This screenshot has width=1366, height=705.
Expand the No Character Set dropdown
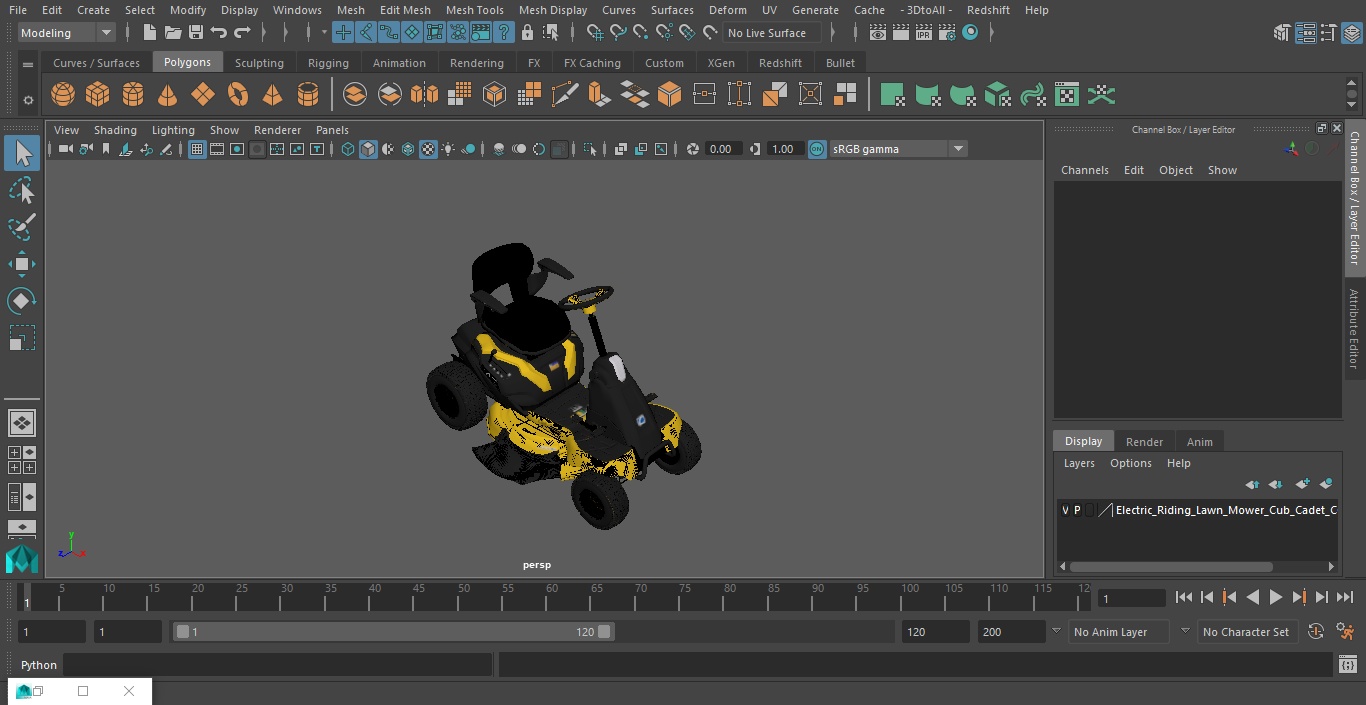point(1246,632)
